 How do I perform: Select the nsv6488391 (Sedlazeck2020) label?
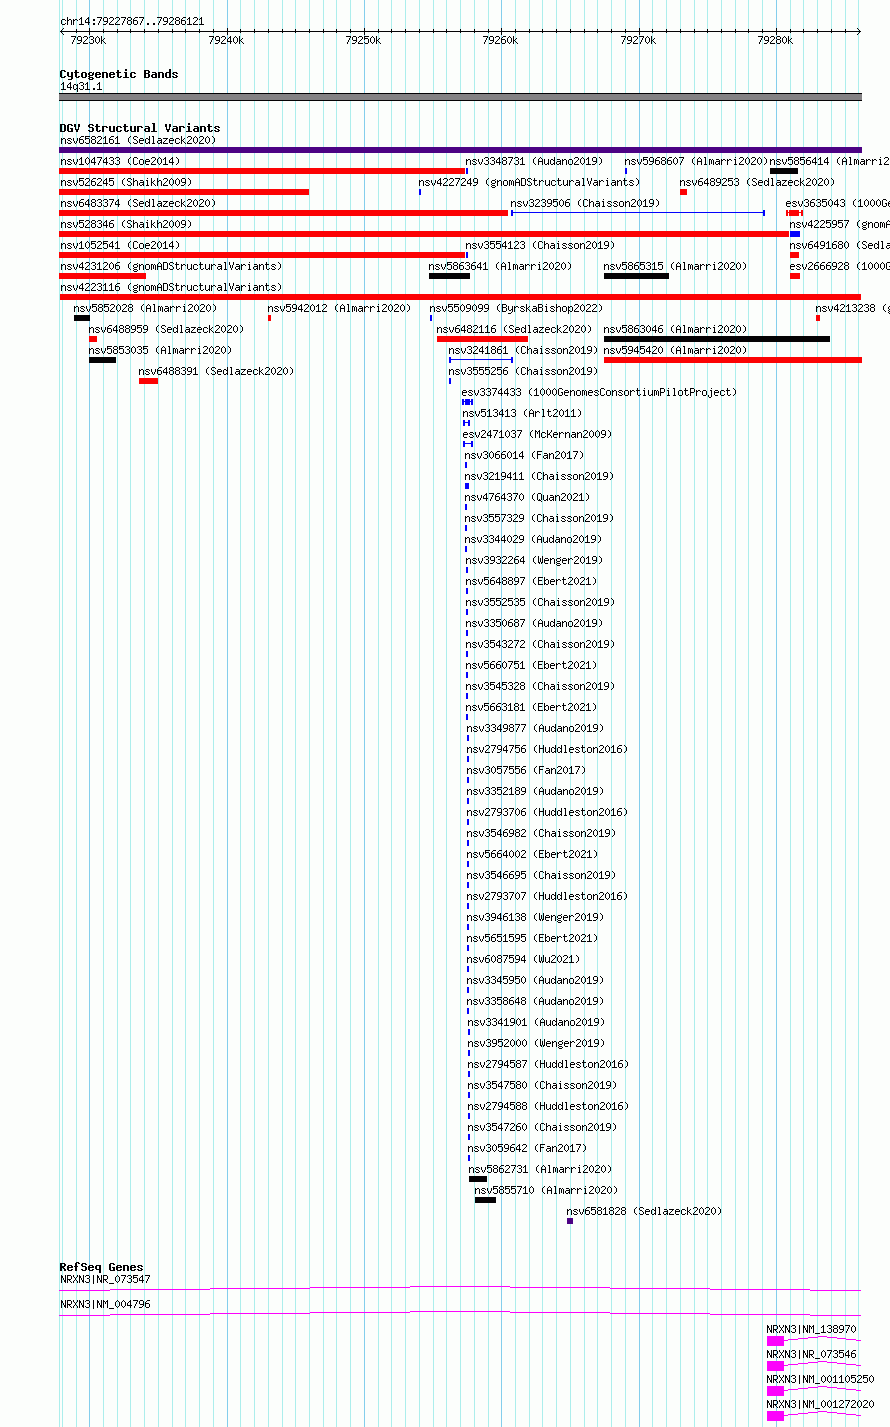216,372
